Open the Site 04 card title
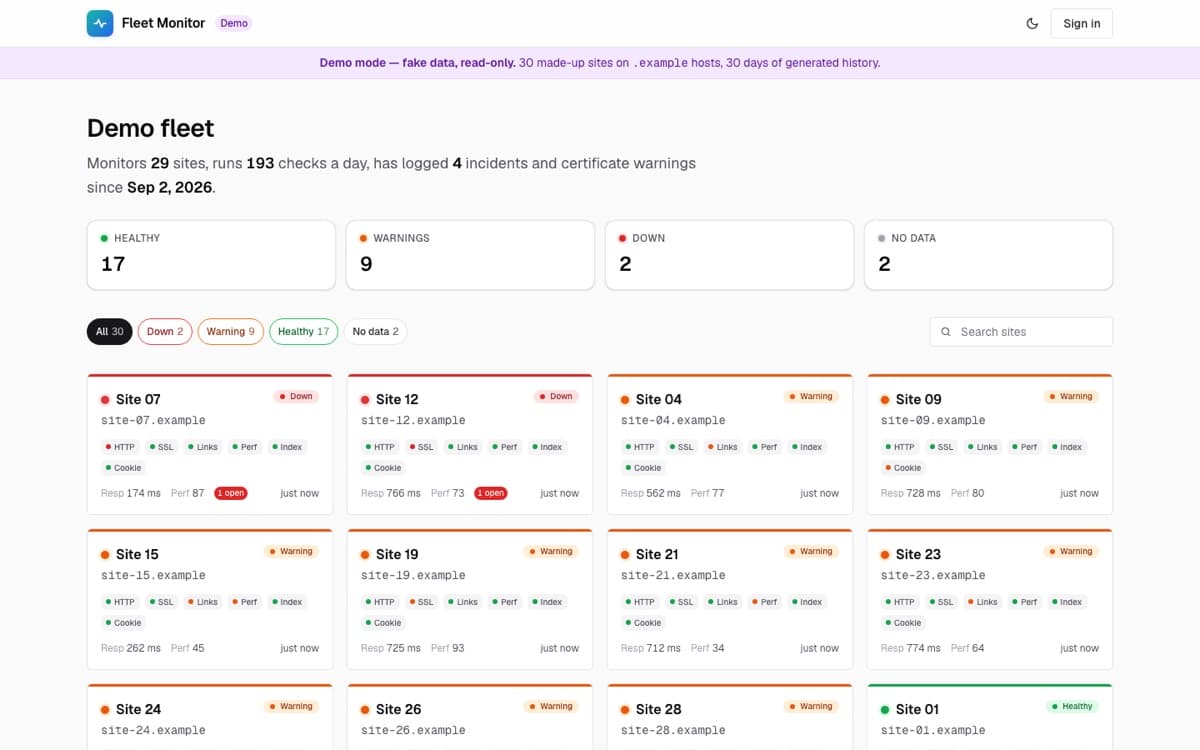Image resolution: width=1200 pixels, height=750 pixels. [658, 399]
